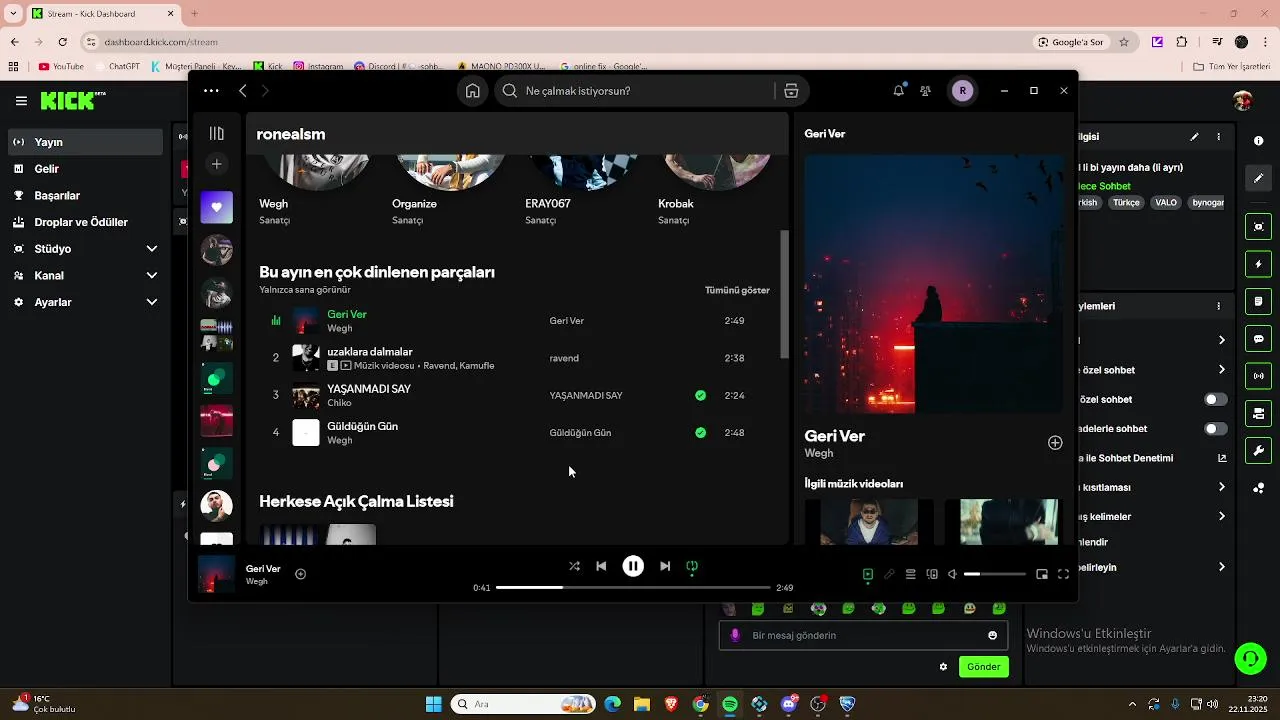Toggle the Now Playing view button
Screen dimensions: 1280x720
coord(868,574)
